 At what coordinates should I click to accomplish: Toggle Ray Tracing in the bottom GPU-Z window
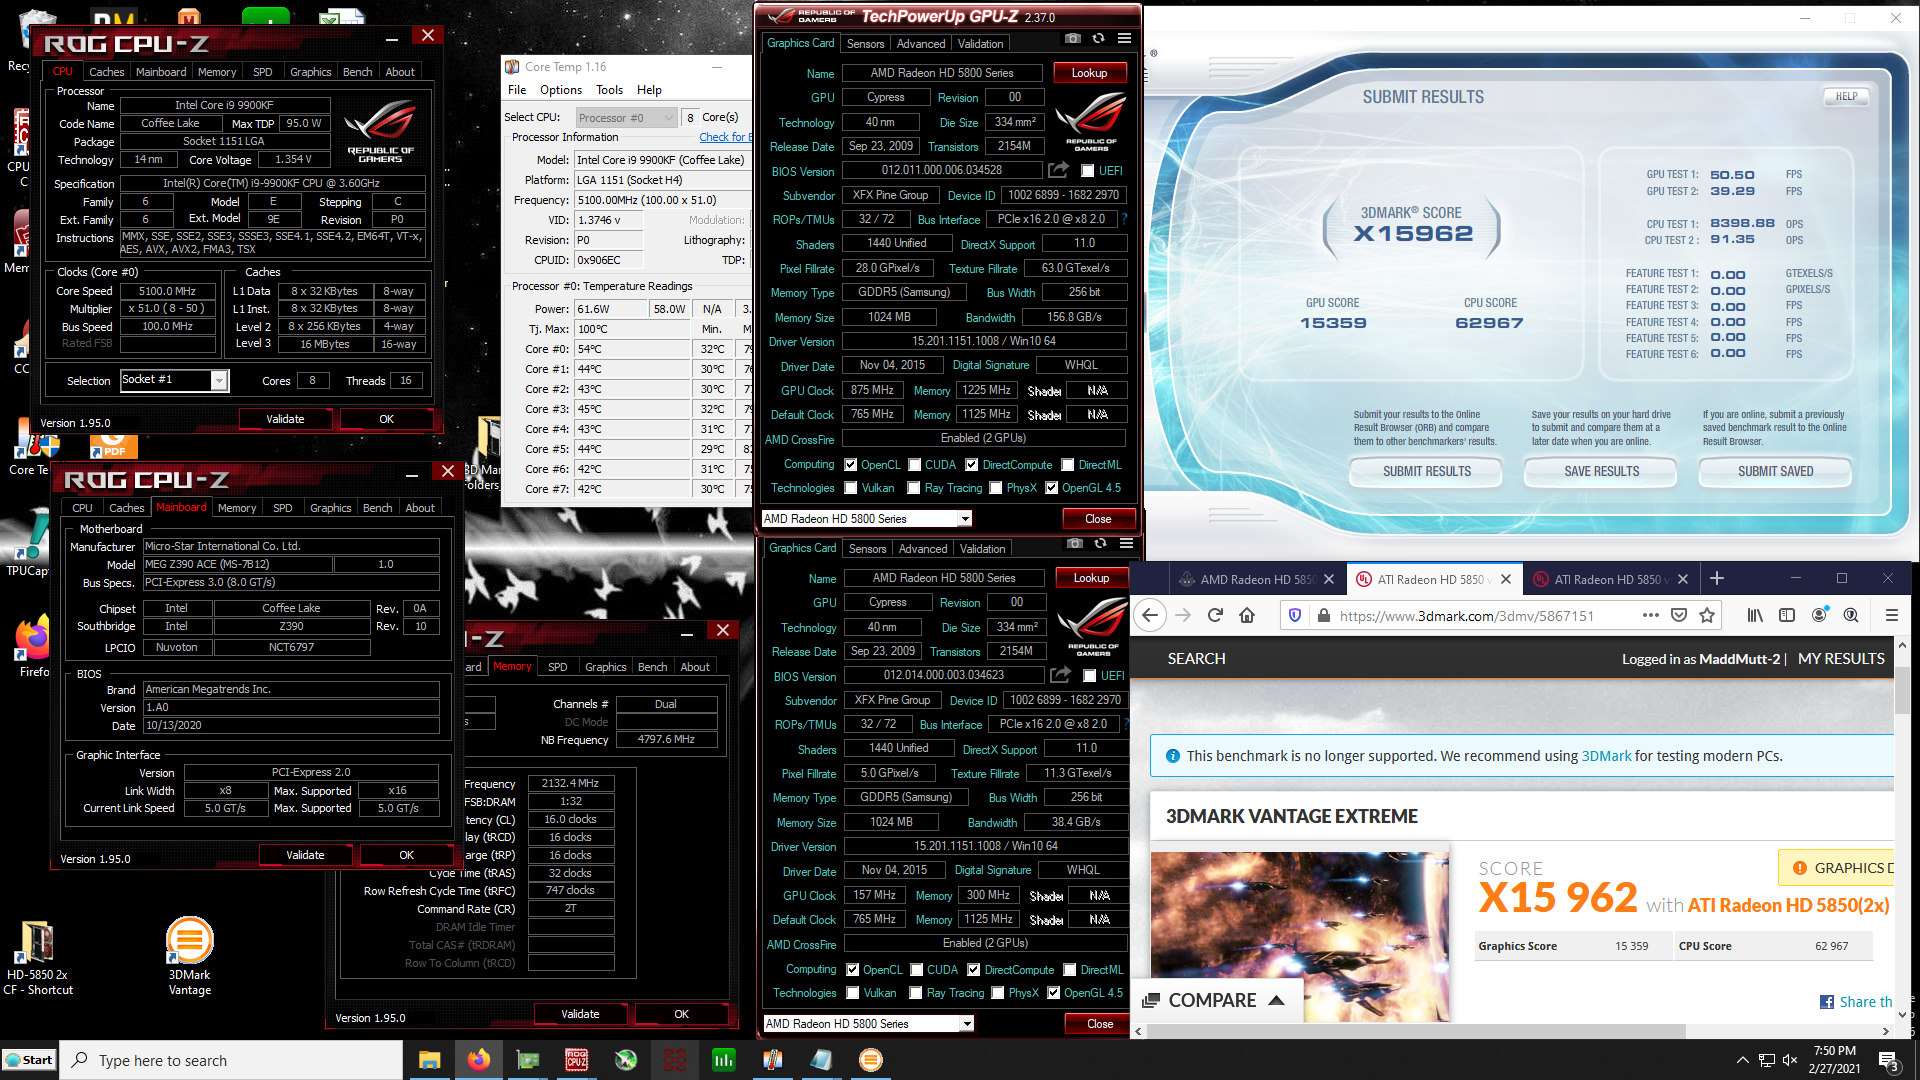pos(915,993)
